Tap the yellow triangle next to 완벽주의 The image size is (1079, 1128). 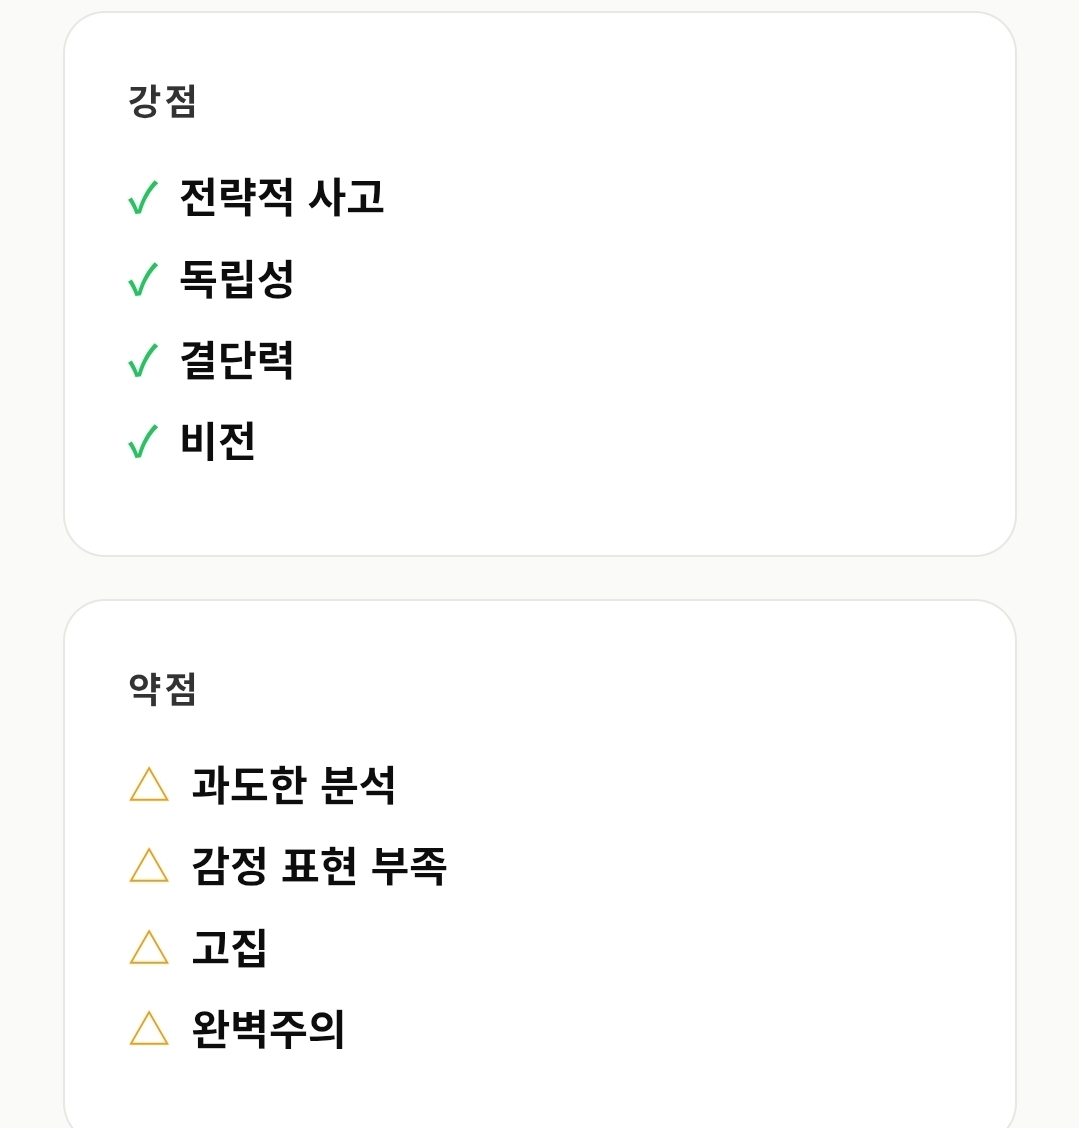tap(149, 1029)
